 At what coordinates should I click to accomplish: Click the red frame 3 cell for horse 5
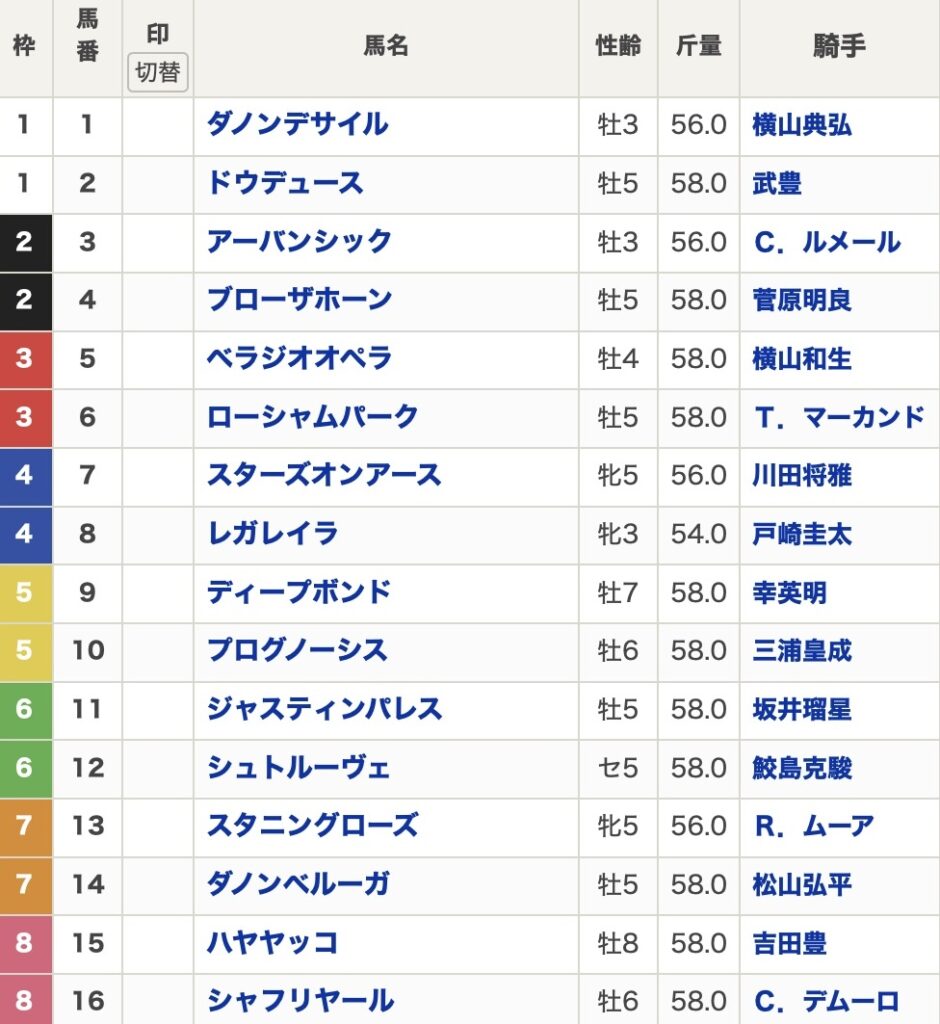coord(25,358)
